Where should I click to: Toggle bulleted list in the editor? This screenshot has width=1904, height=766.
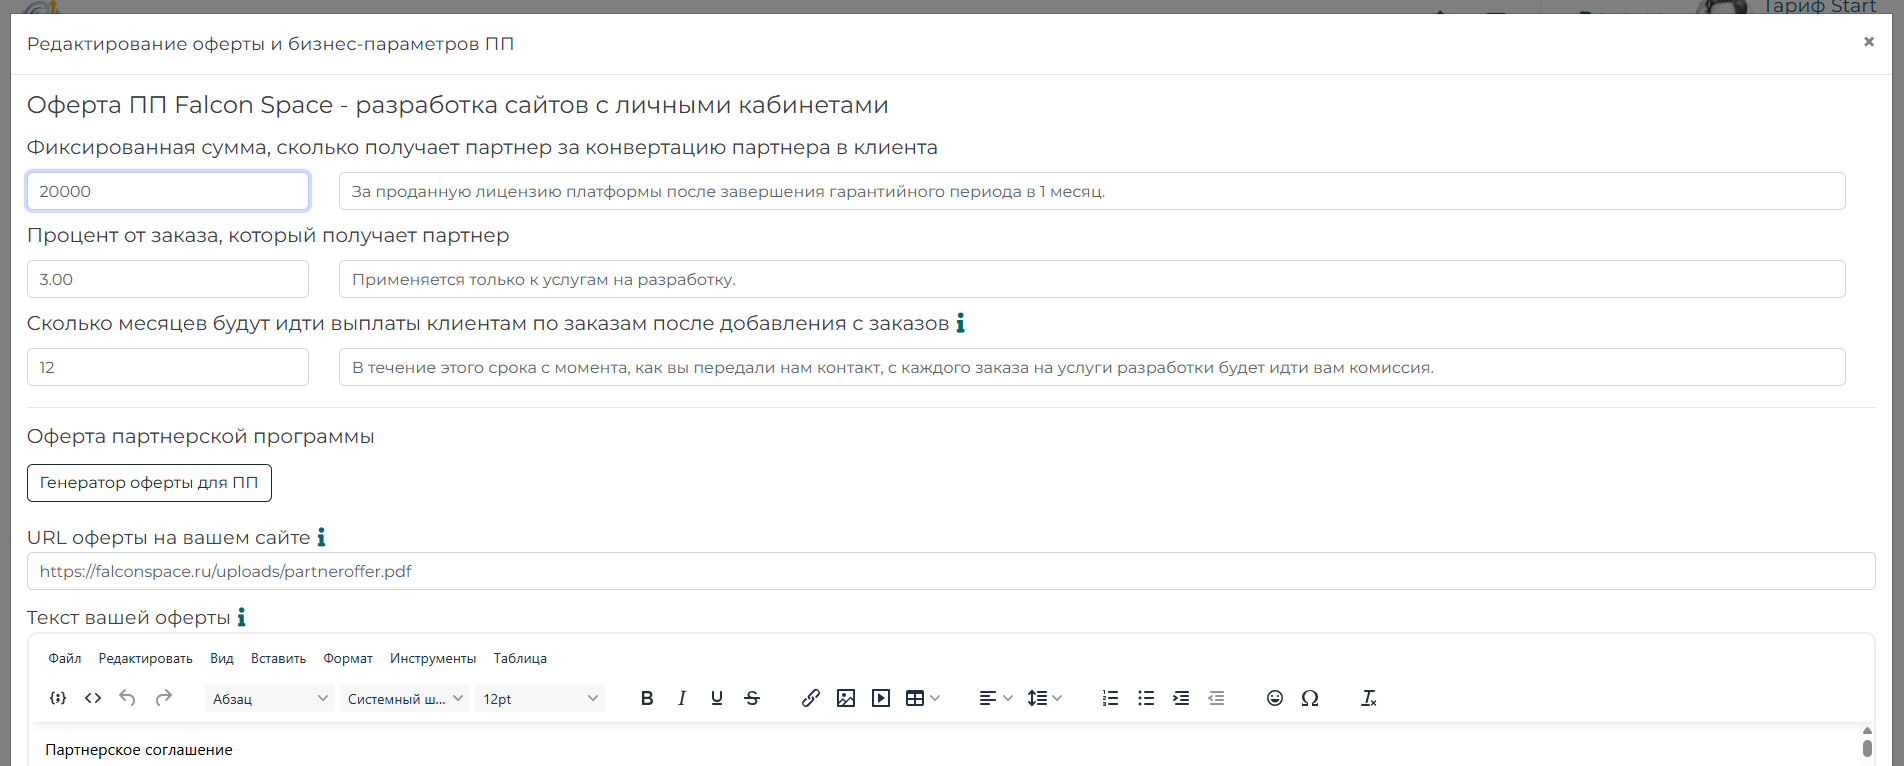[x=1146, y=699]
